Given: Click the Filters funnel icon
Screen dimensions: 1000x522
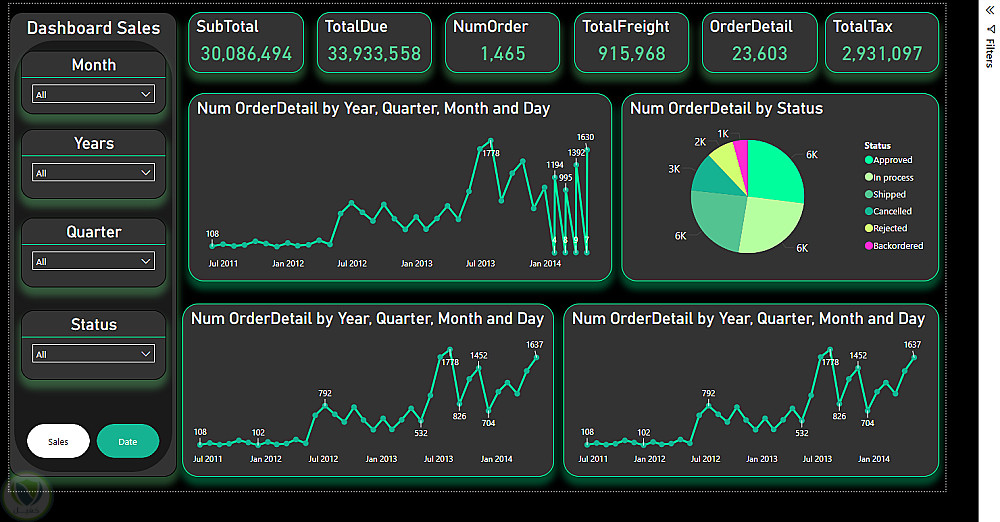Looking at the screenshot, I should coord(990,29).
